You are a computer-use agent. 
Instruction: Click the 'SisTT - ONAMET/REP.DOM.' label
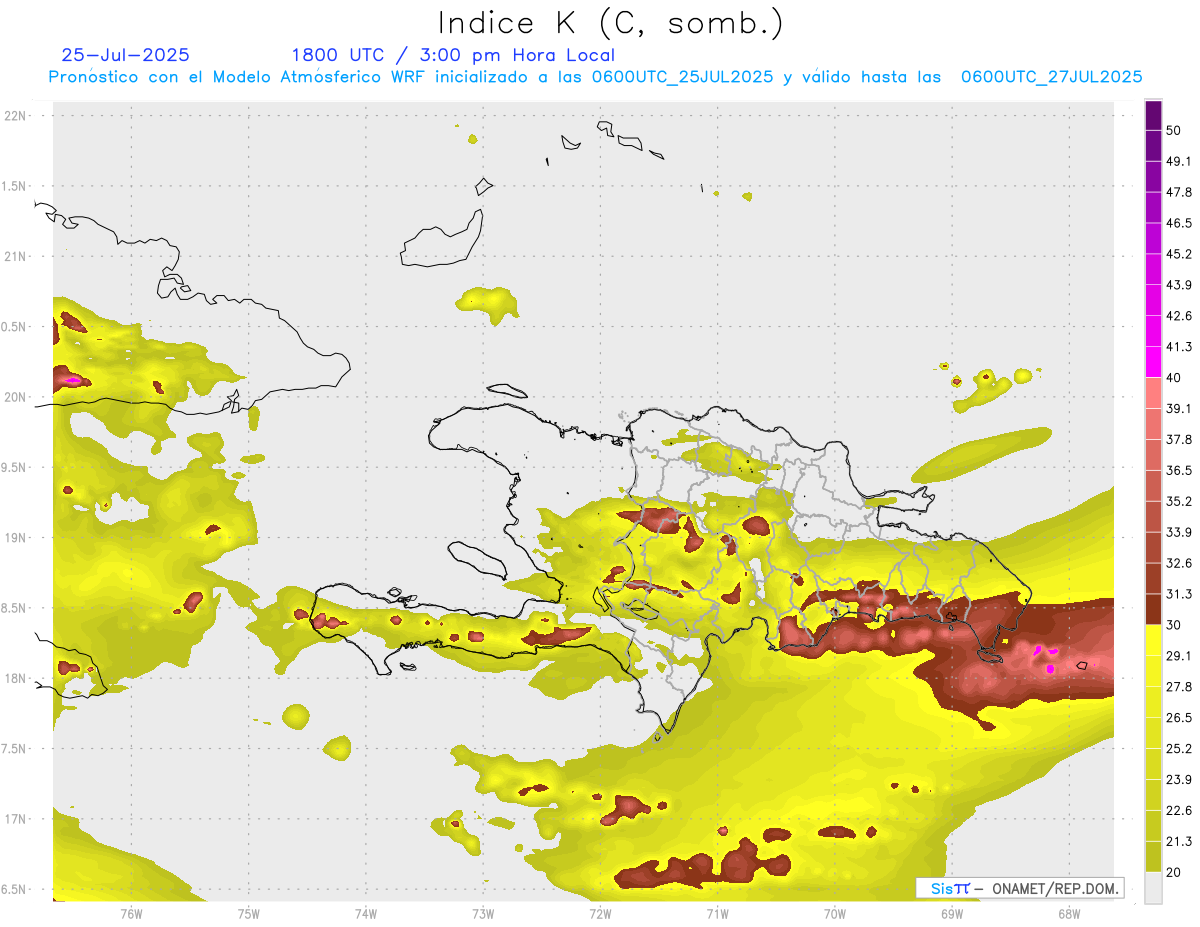(1020, 888)
